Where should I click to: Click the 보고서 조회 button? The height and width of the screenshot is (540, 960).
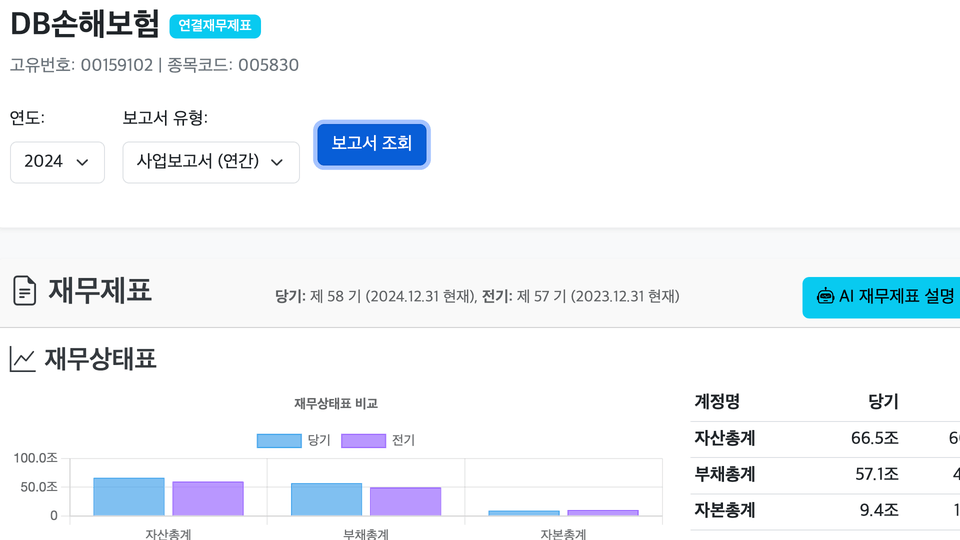tap(372, 144)
